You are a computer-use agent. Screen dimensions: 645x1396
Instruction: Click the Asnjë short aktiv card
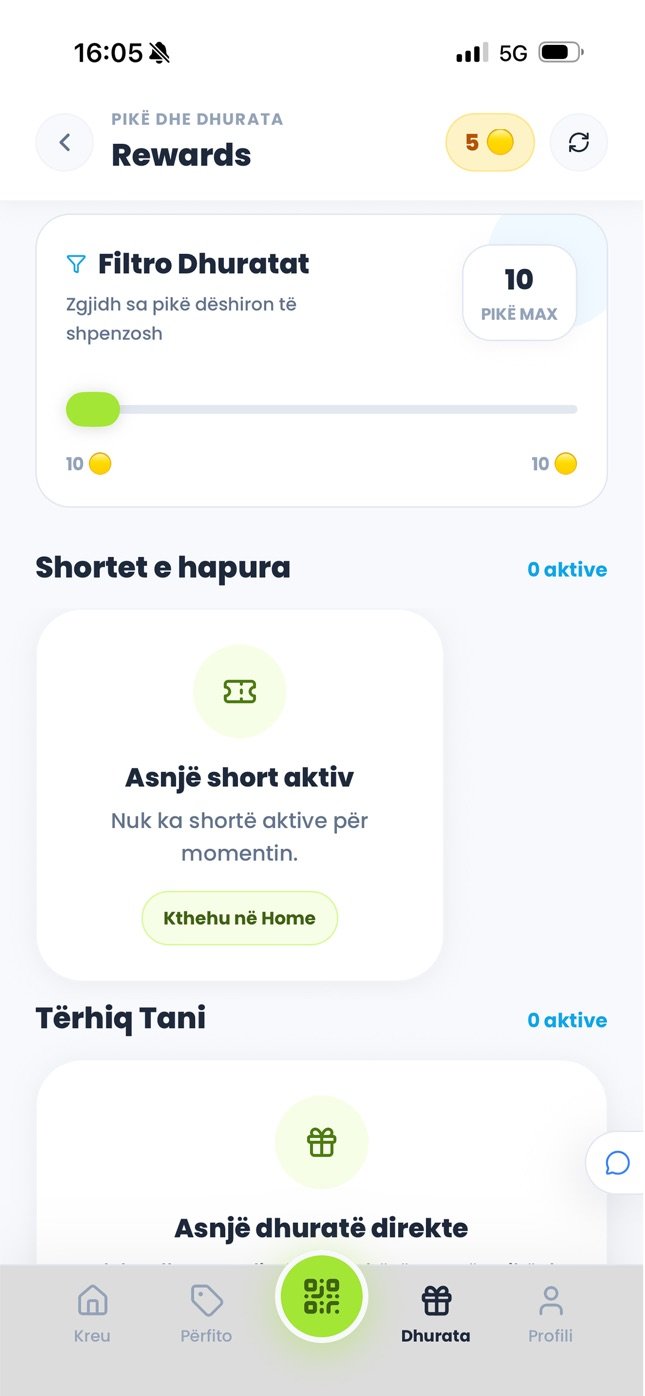pyautogui.click(x=240, y=795)
